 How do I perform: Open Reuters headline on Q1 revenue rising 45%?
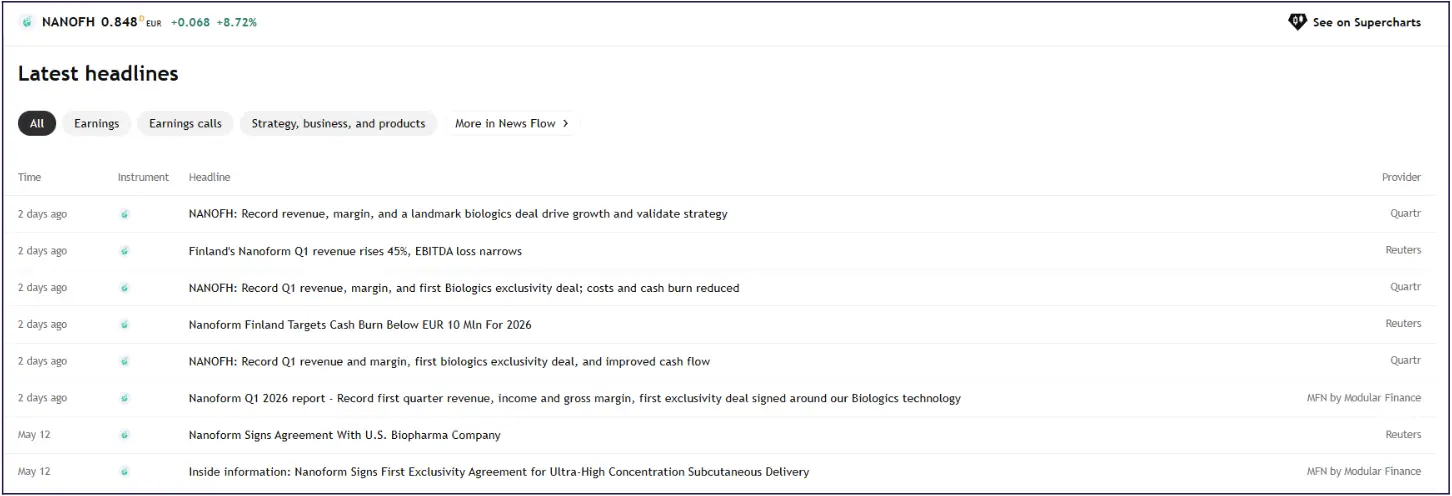coord(355,251)
